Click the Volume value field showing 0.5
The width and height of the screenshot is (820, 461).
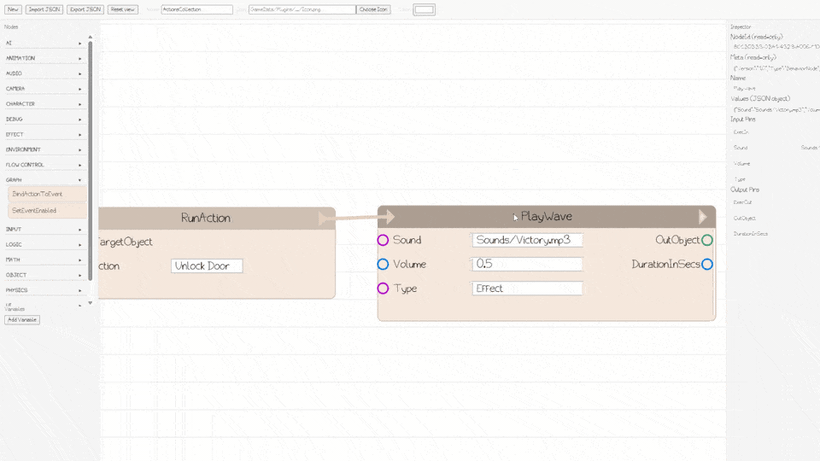527,264
